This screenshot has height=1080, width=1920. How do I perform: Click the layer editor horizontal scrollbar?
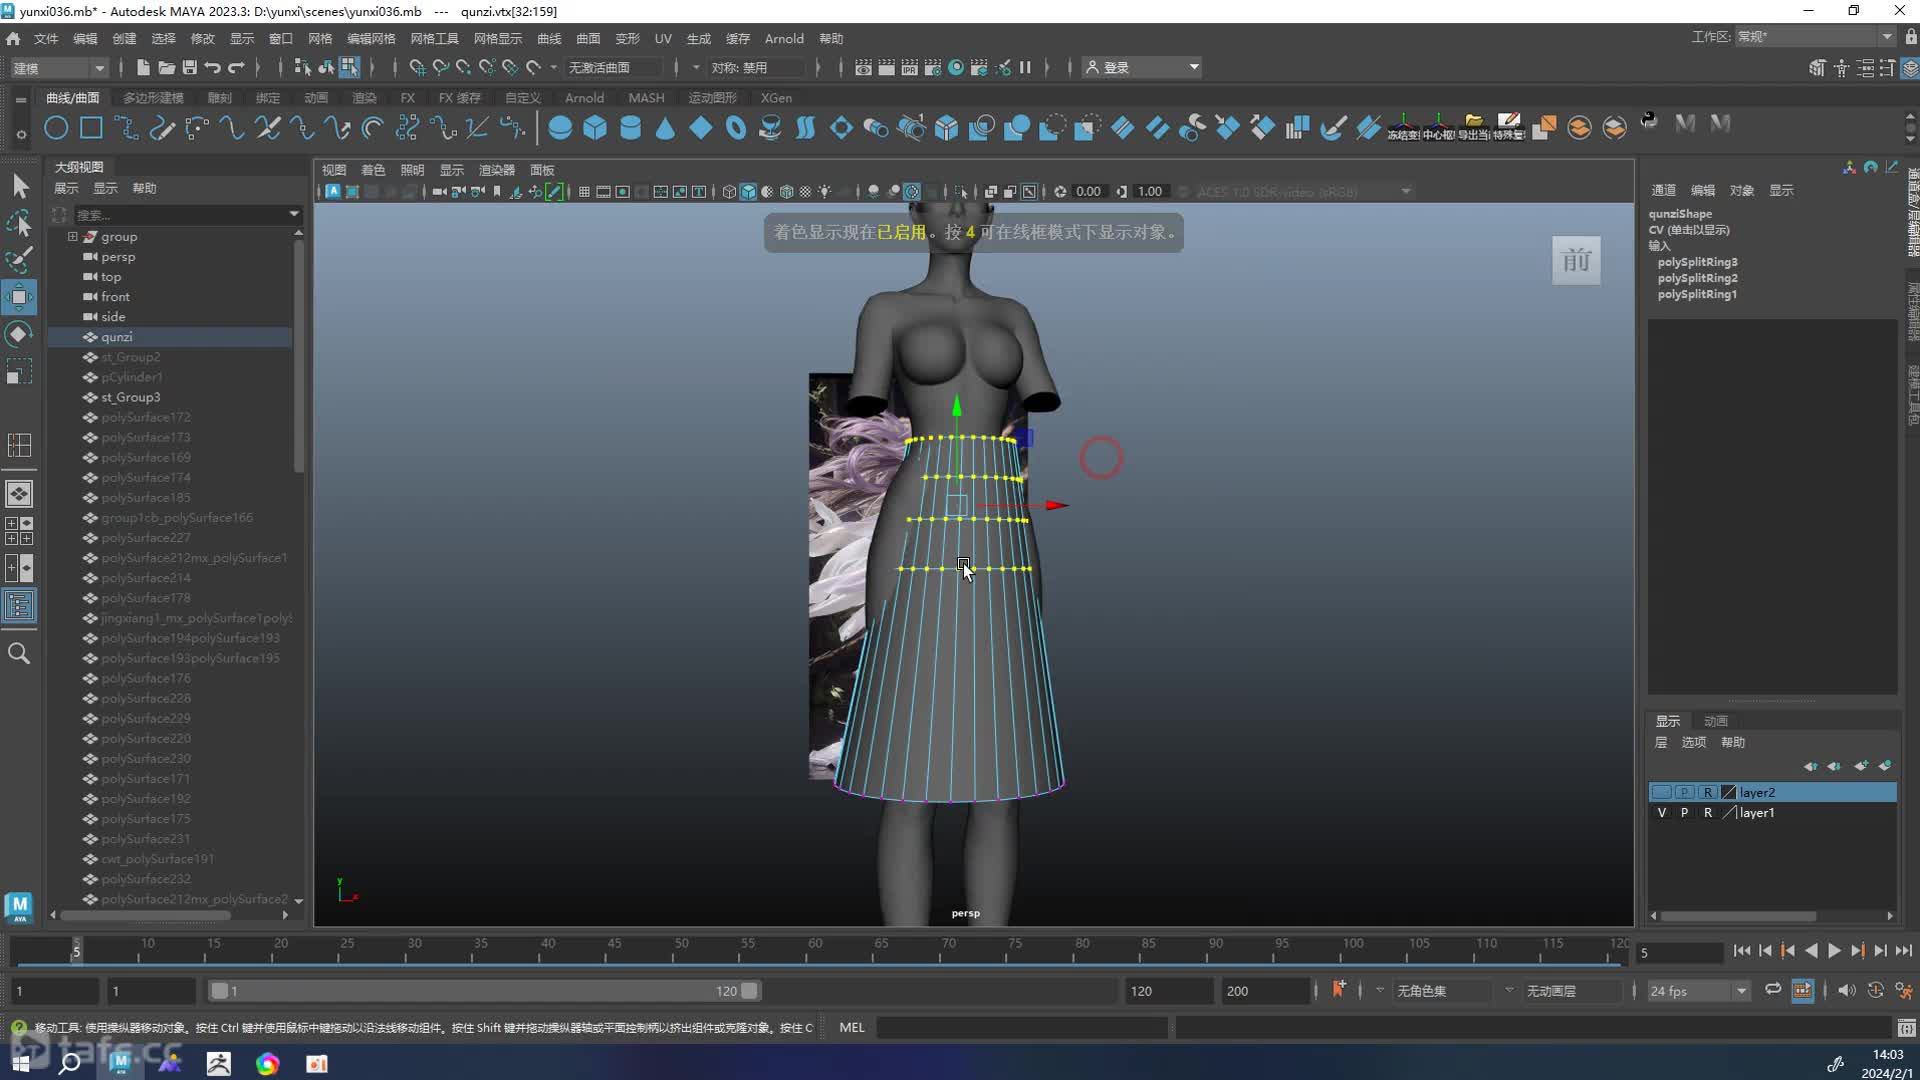point(1740,916)
